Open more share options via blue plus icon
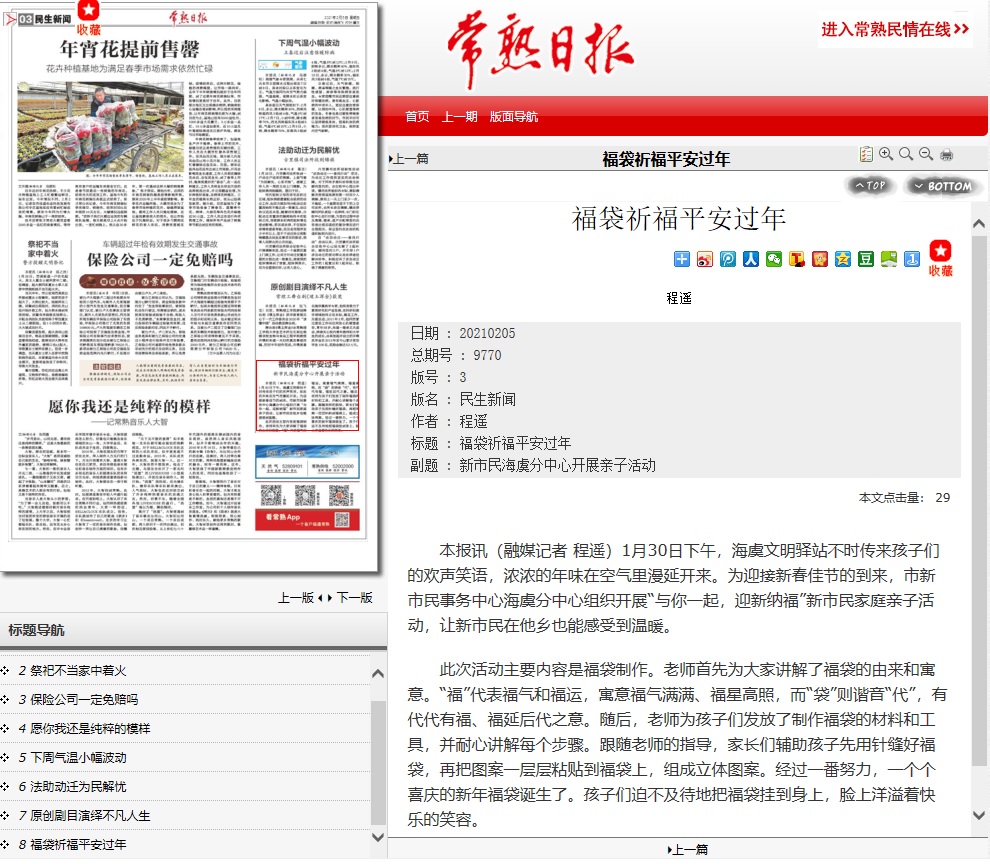 [x=682, y=259]
